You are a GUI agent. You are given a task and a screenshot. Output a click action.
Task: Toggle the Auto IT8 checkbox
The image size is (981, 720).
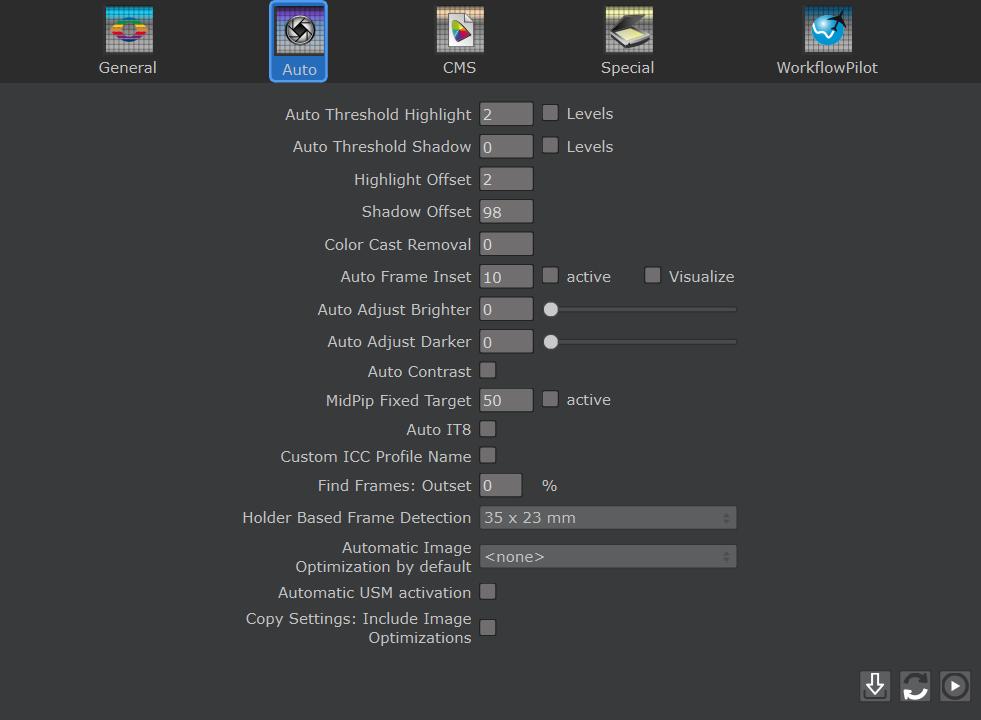488,429
